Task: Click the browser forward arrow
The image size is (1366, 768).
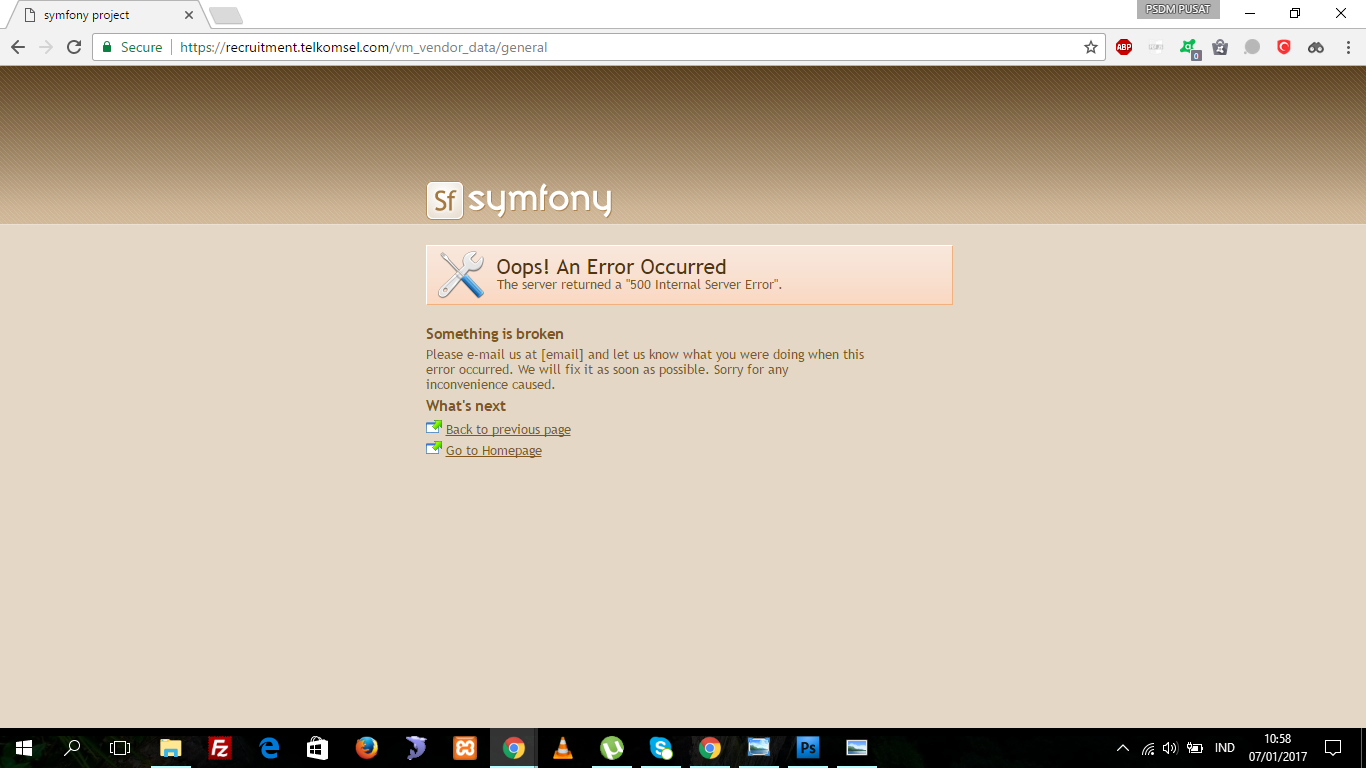Action: tap(46, 47)
